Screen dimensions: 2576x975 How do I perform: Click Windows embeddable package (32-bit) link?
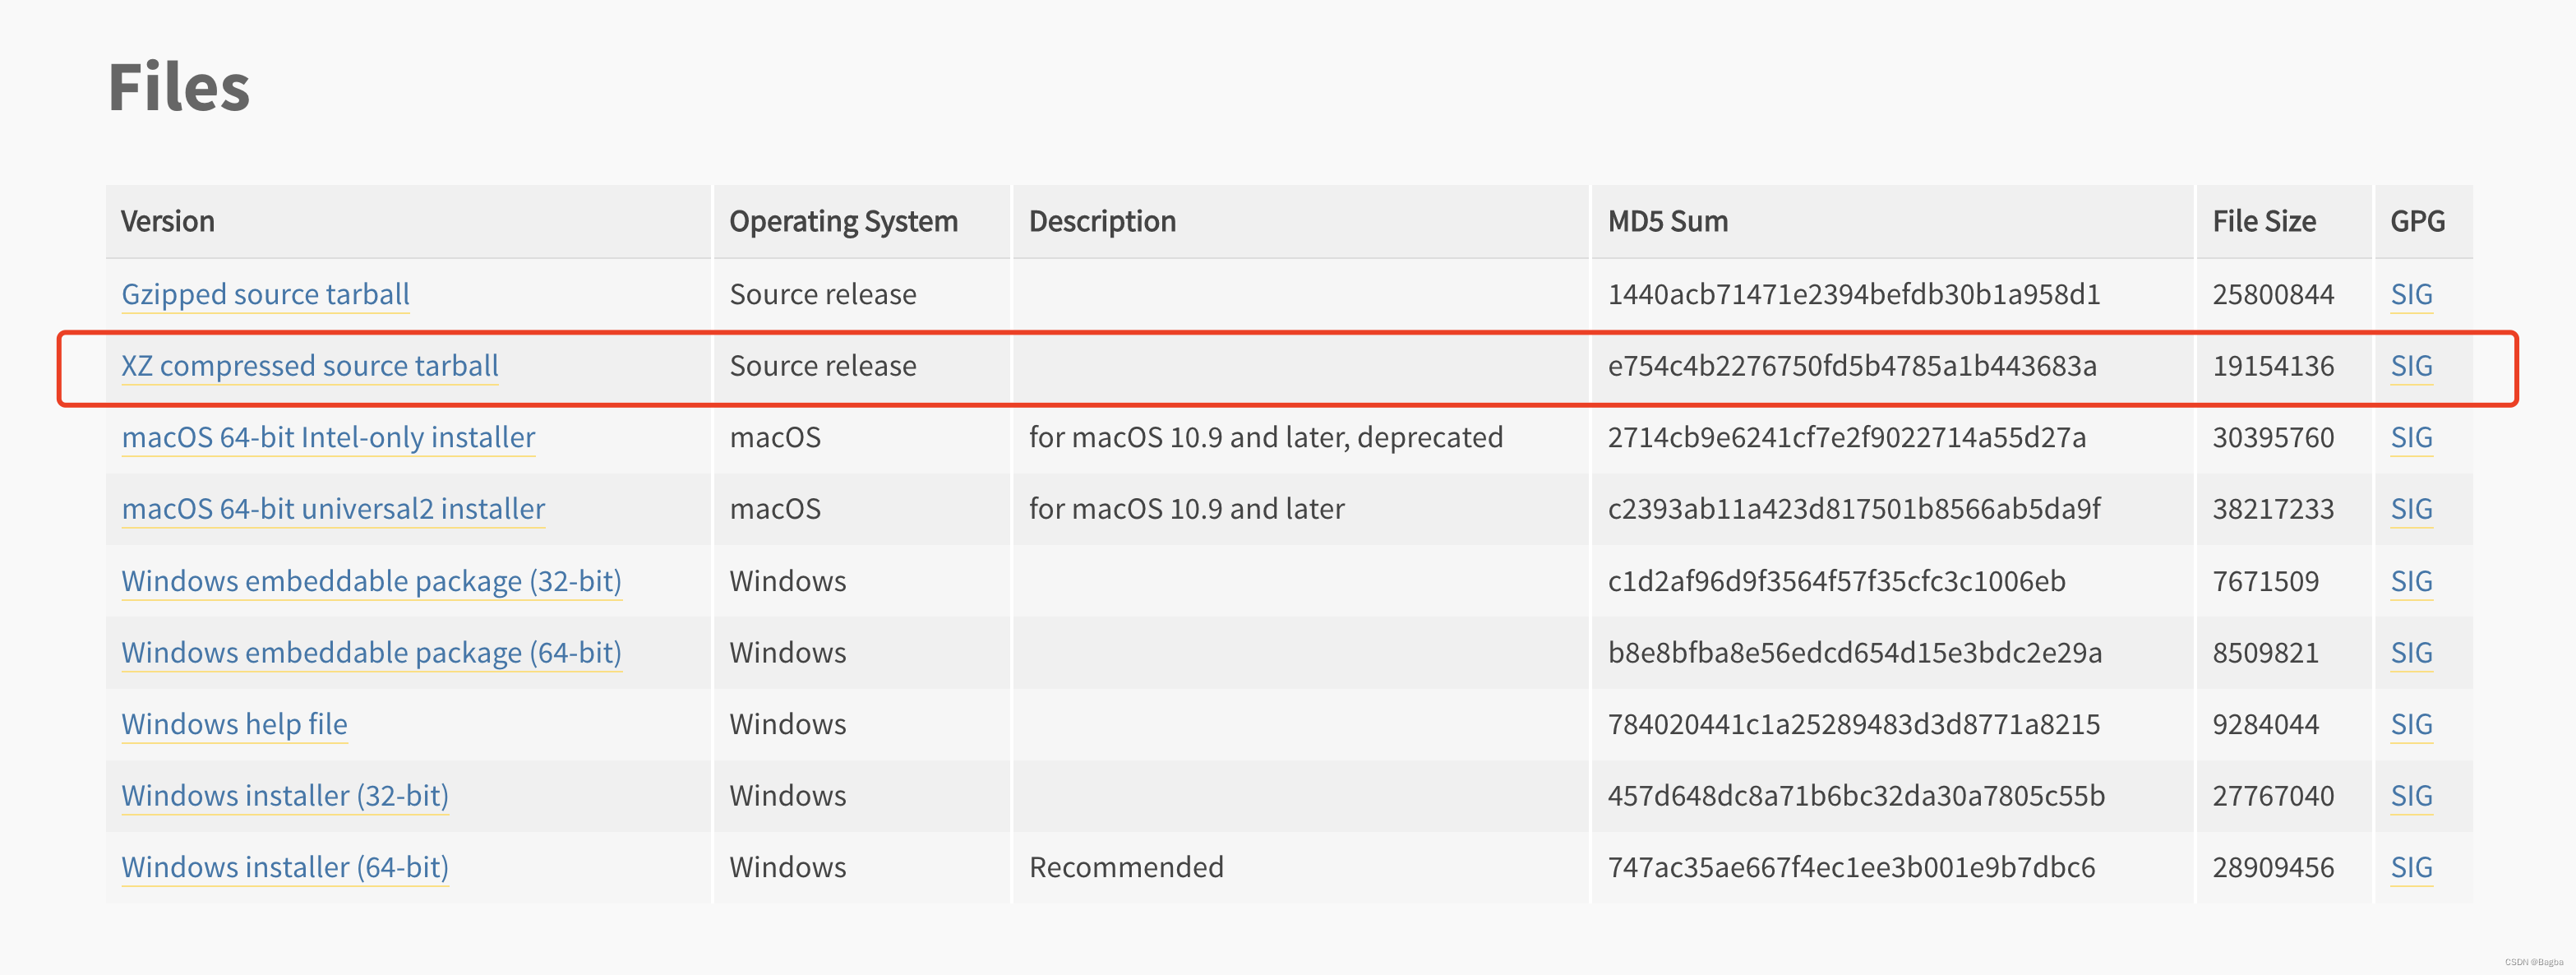pos(371,581)
